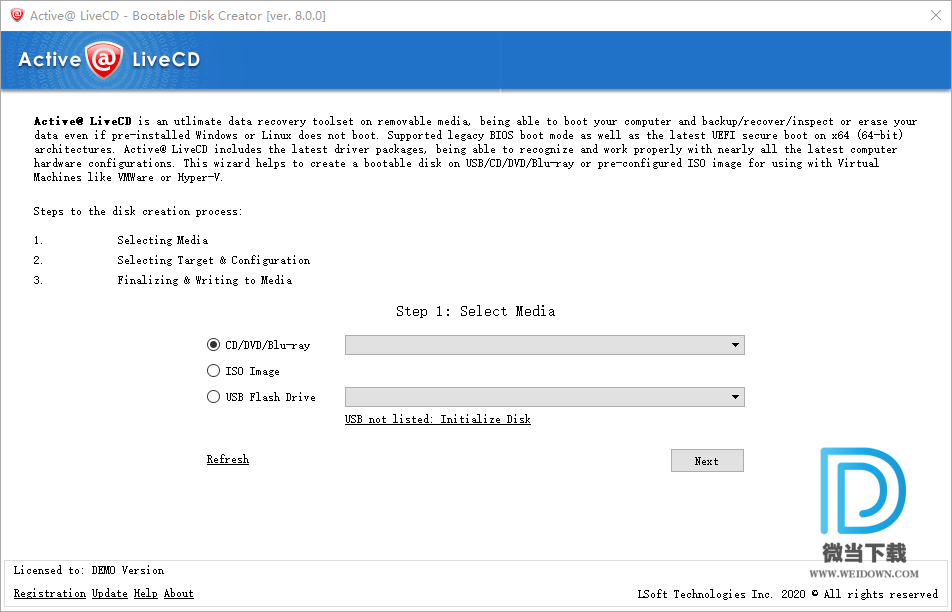Click the 'Step 1: Select Media' heading
952x612 pixels.
(x=475, y=311)
